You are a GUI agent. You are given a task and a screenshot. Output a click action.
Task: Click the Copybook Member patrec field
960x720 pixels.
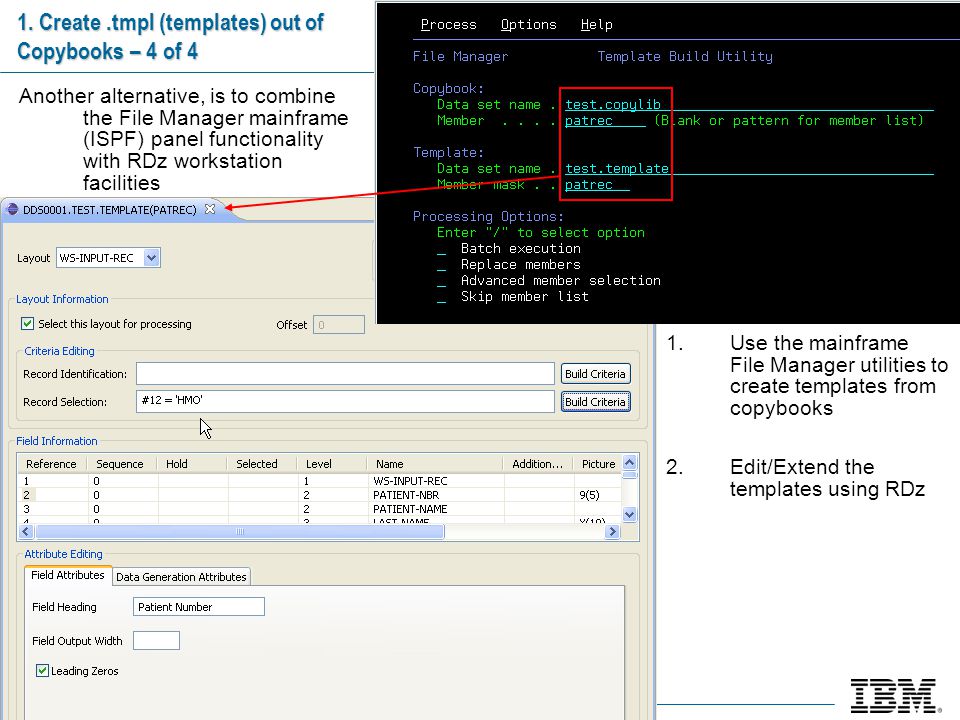coord(605,121)
